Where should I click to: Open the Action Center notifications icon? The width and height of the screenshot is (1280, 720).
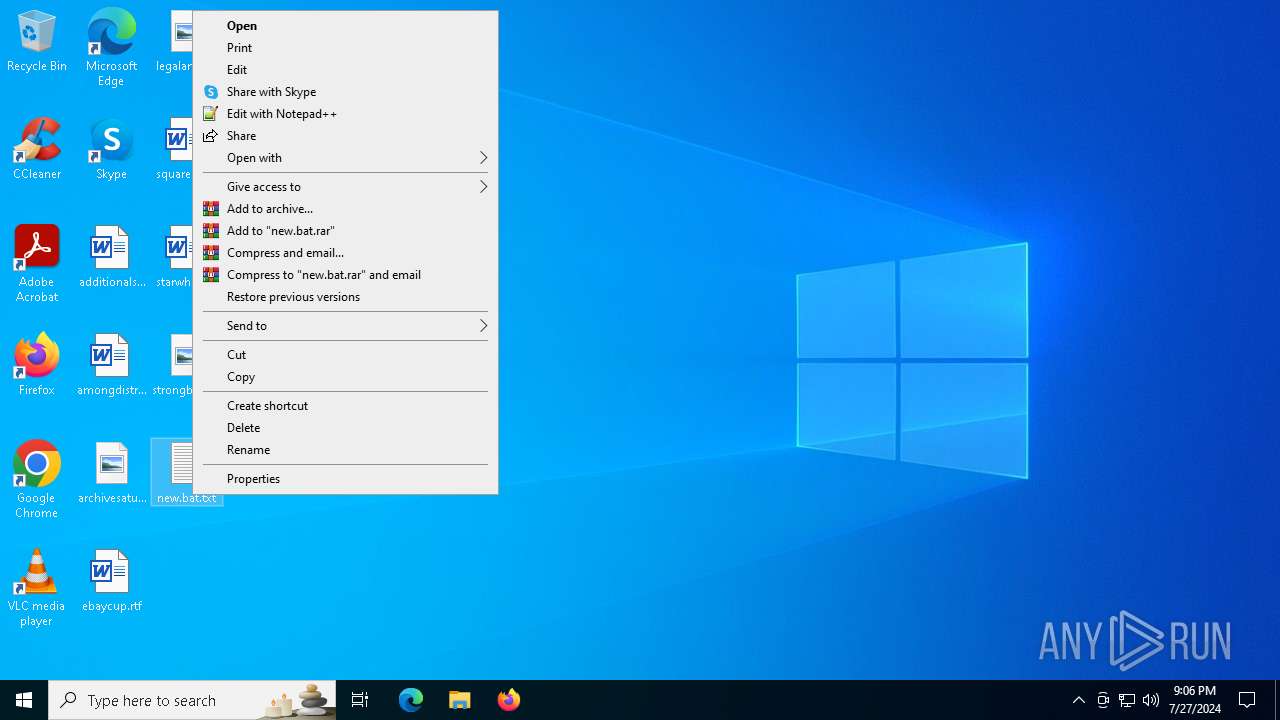(x=1247, y=700)
